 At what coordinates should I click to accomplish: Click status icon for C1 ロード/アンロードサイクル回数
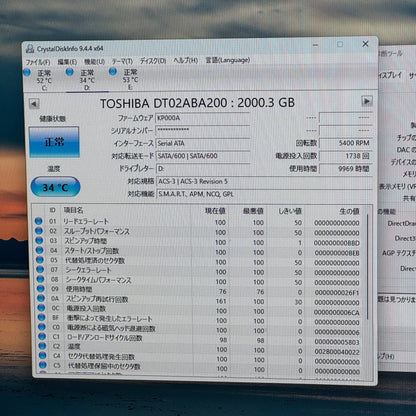click(x=42, y=336)
